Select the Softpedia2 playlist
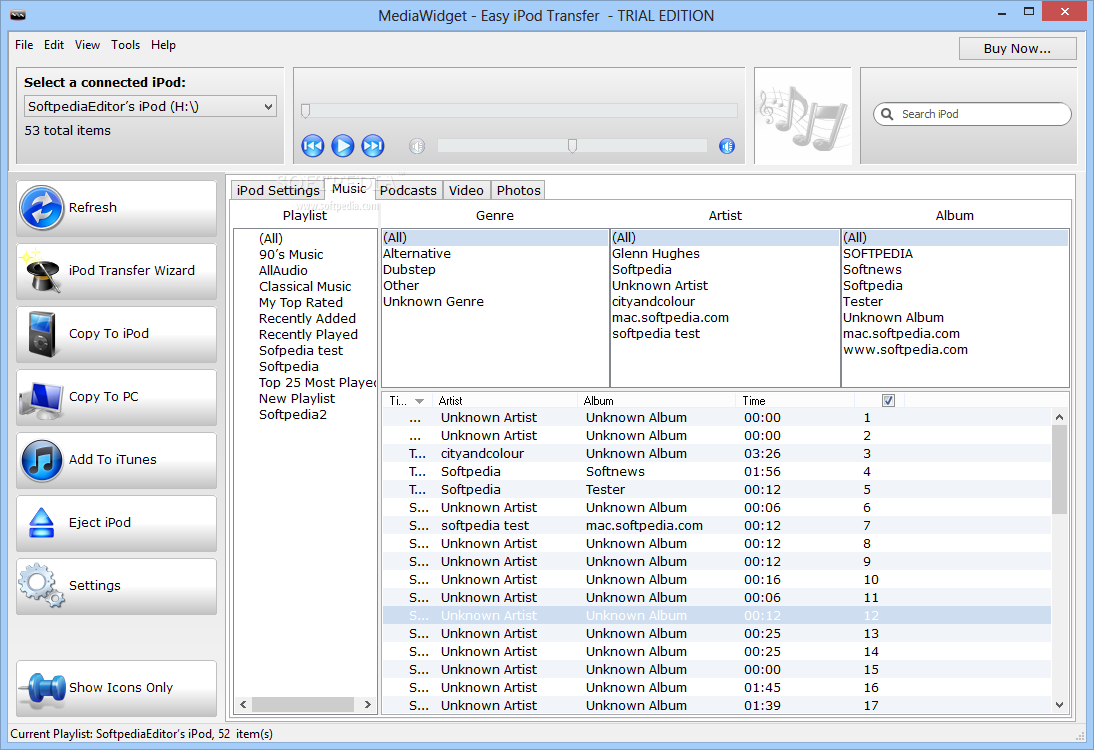 [292, 415]
